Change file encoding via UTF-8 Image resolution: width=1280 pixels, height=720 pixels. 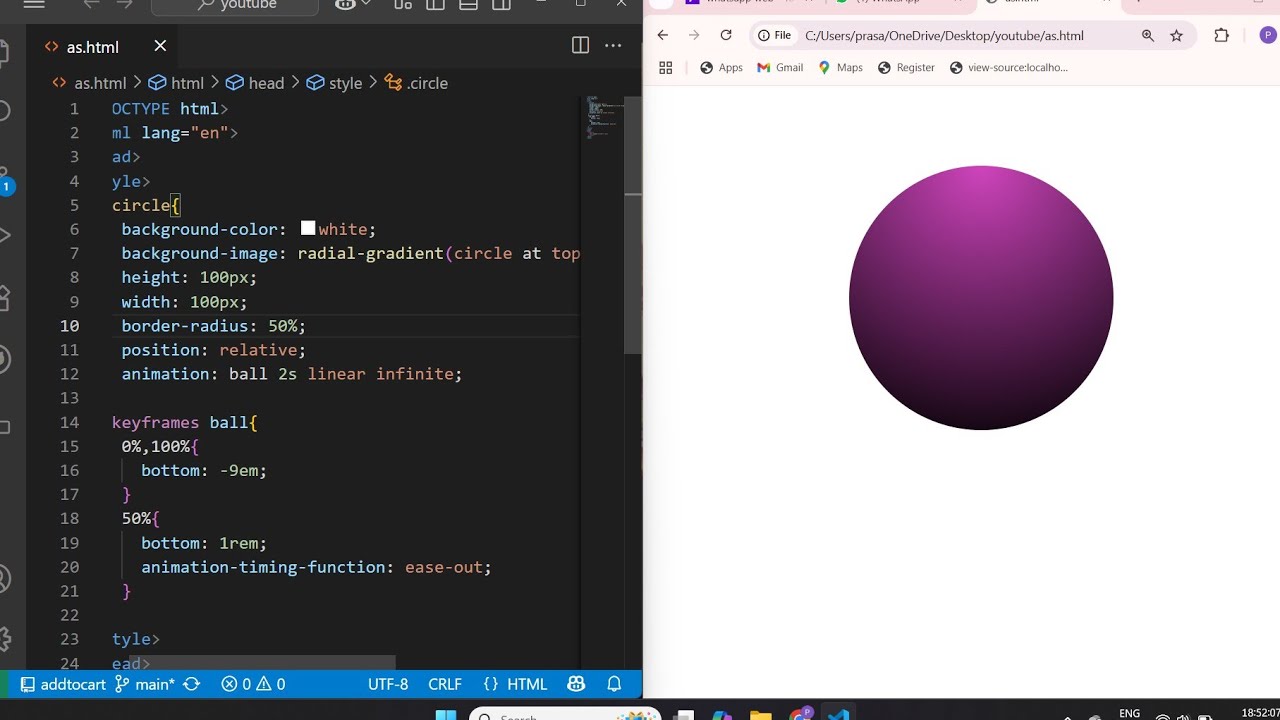[388, 684]
